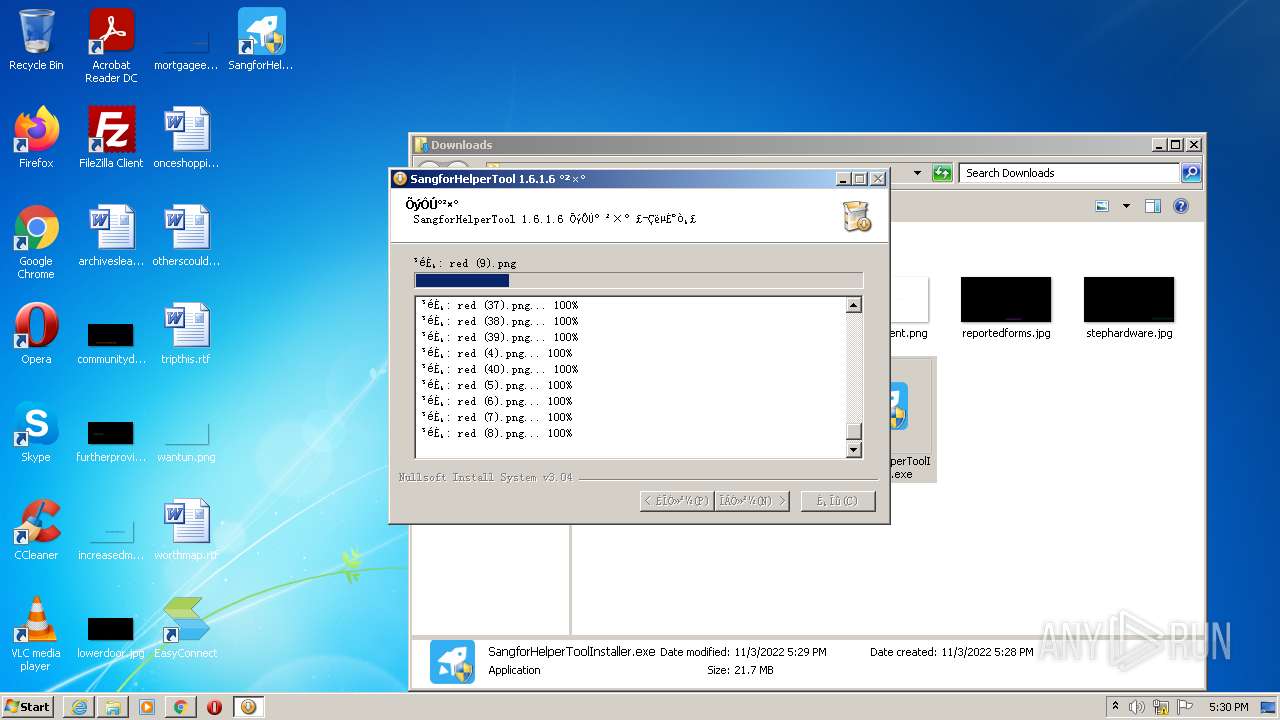The width and height of the screenshot is (1280, 720).
Task: Launch EasyConnect desktop shortcut
Action: (186, 628)
